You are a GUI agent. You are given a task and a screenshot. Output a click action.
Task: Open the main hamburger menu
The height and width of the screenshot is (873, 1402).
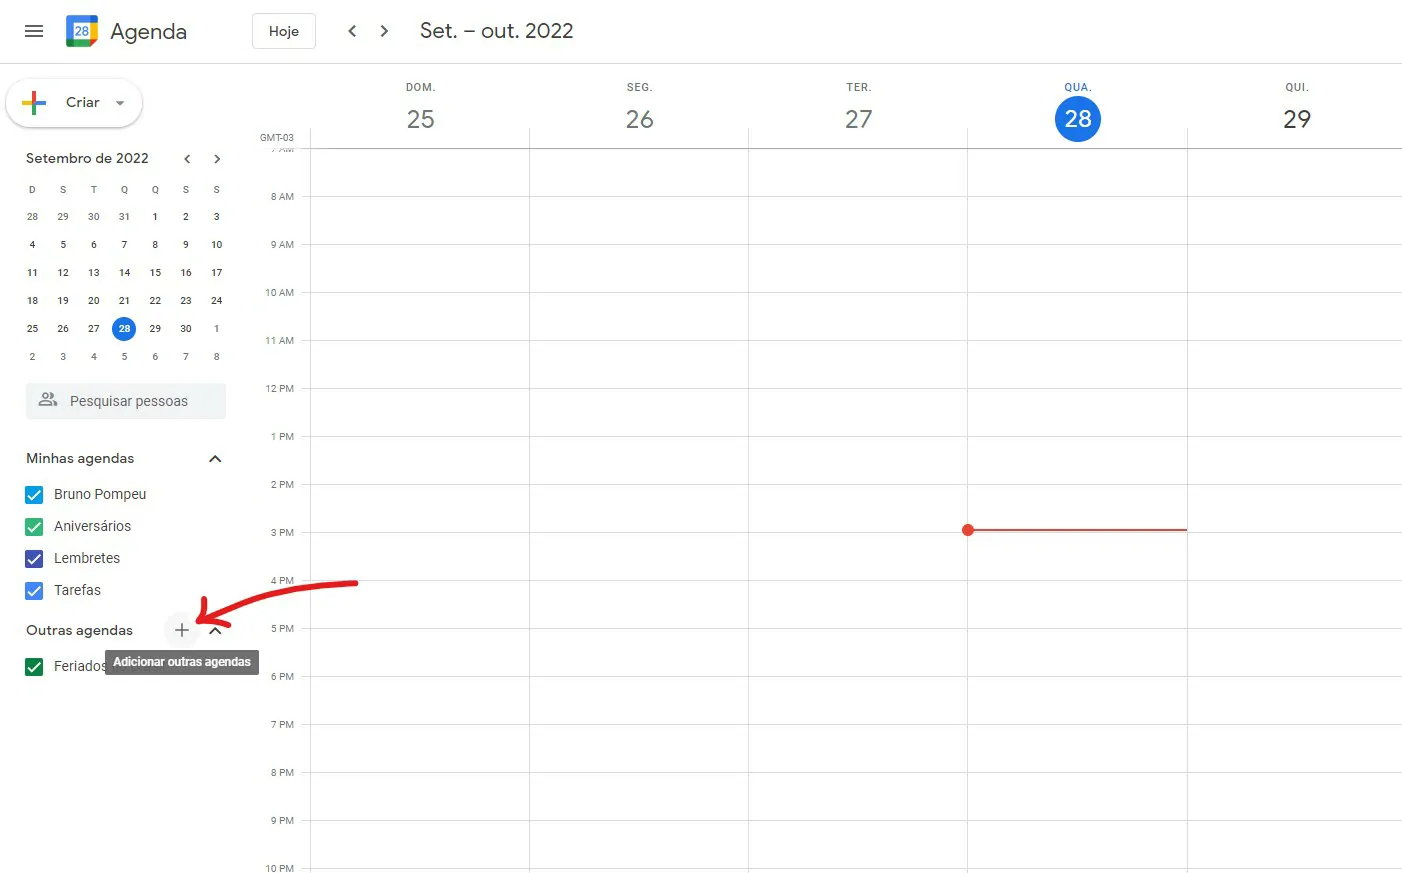(34, 31)
